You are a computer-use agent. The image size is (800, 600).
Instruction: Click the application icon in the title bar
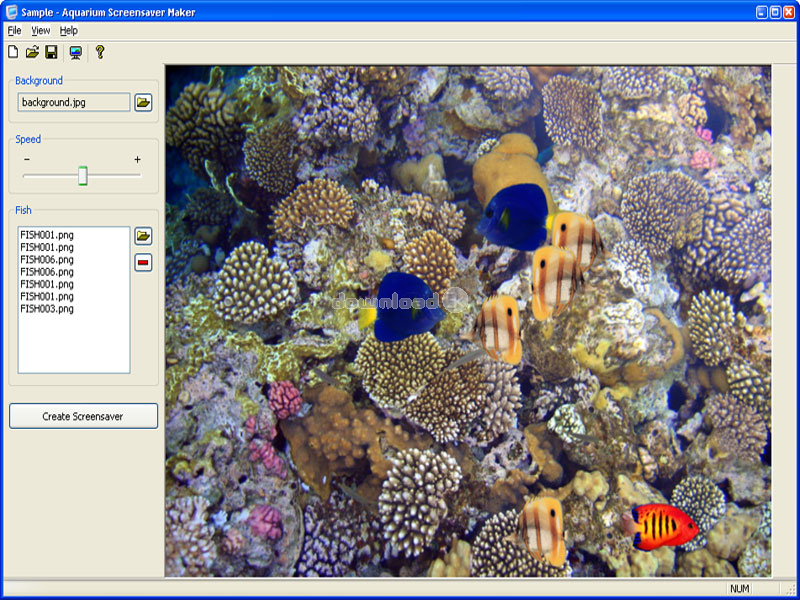click(x=11, y=12)
